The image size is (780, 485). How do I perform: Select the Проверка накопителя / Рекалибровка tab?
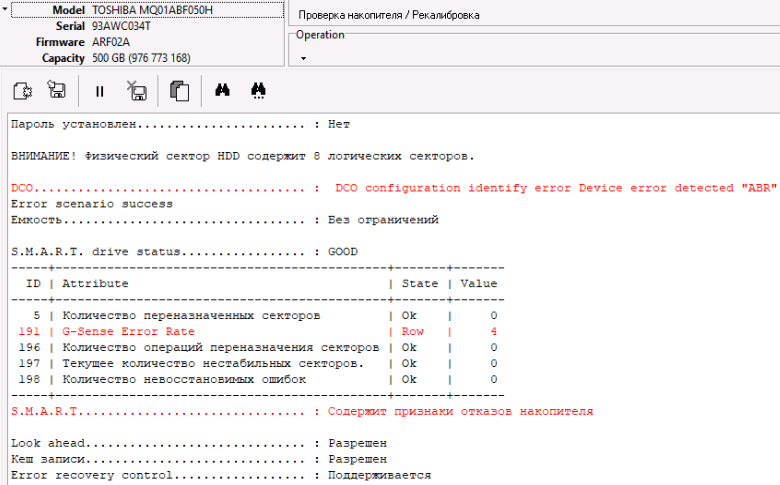[389, 15]
